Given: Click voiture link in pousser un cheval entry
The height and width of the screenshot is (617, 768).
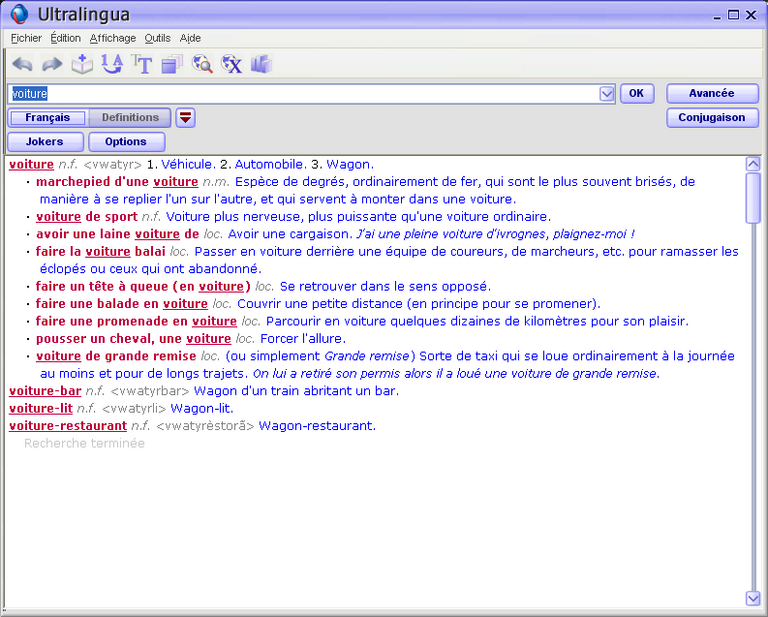Looking at the screenshot, I should point(208,339).
